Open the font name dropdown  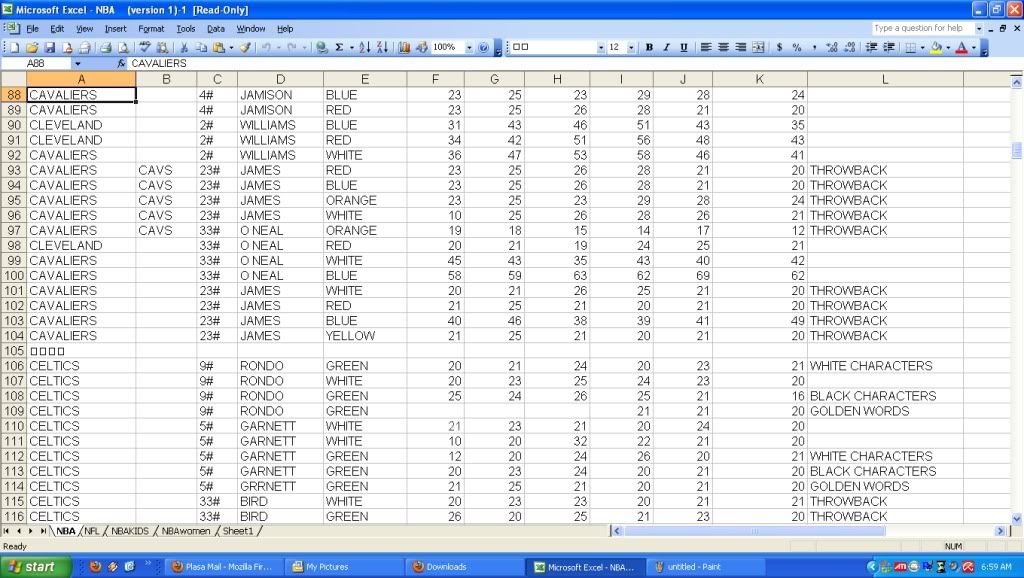pyautogui.click(x=601, y=48)
